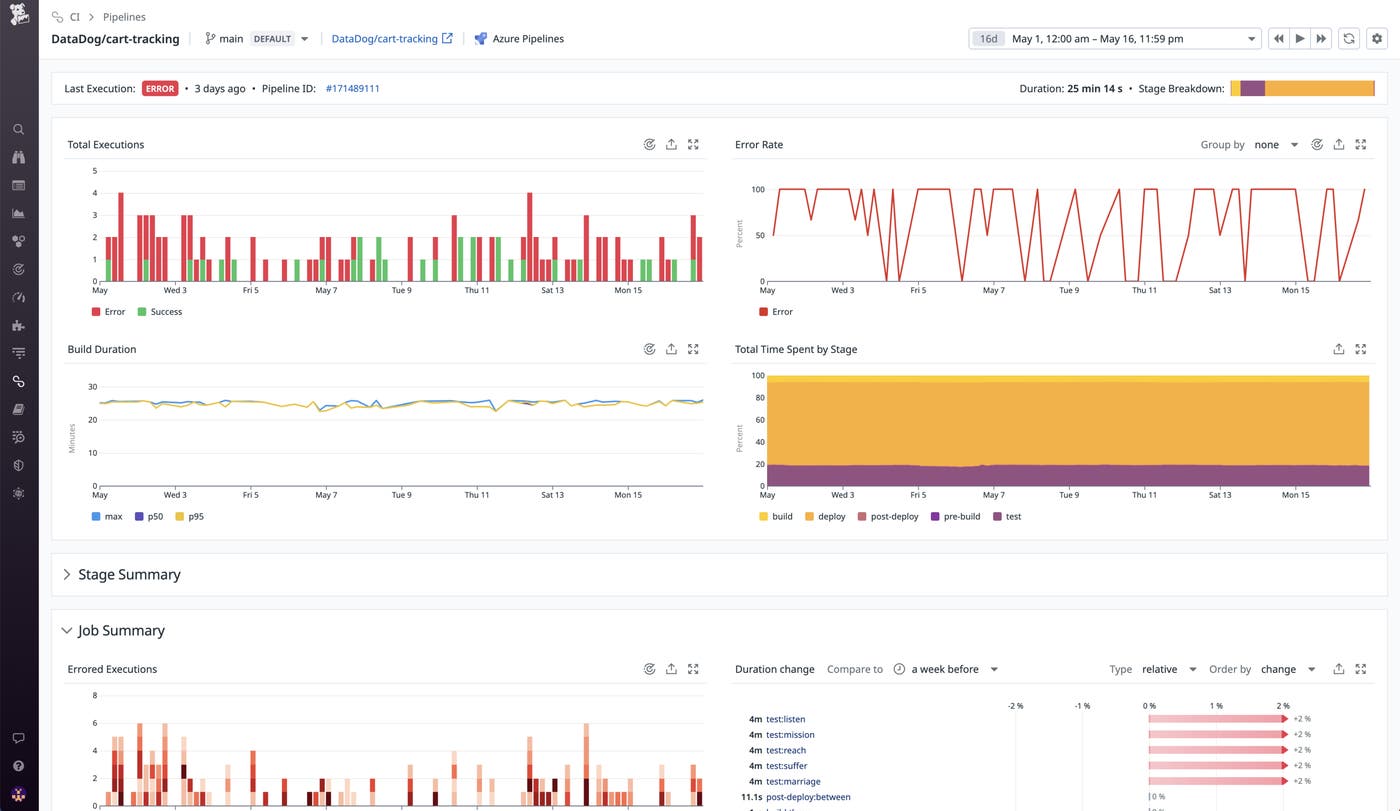Refresh the time range with the reload icon
The image size is (1400, 811).
1349,38
